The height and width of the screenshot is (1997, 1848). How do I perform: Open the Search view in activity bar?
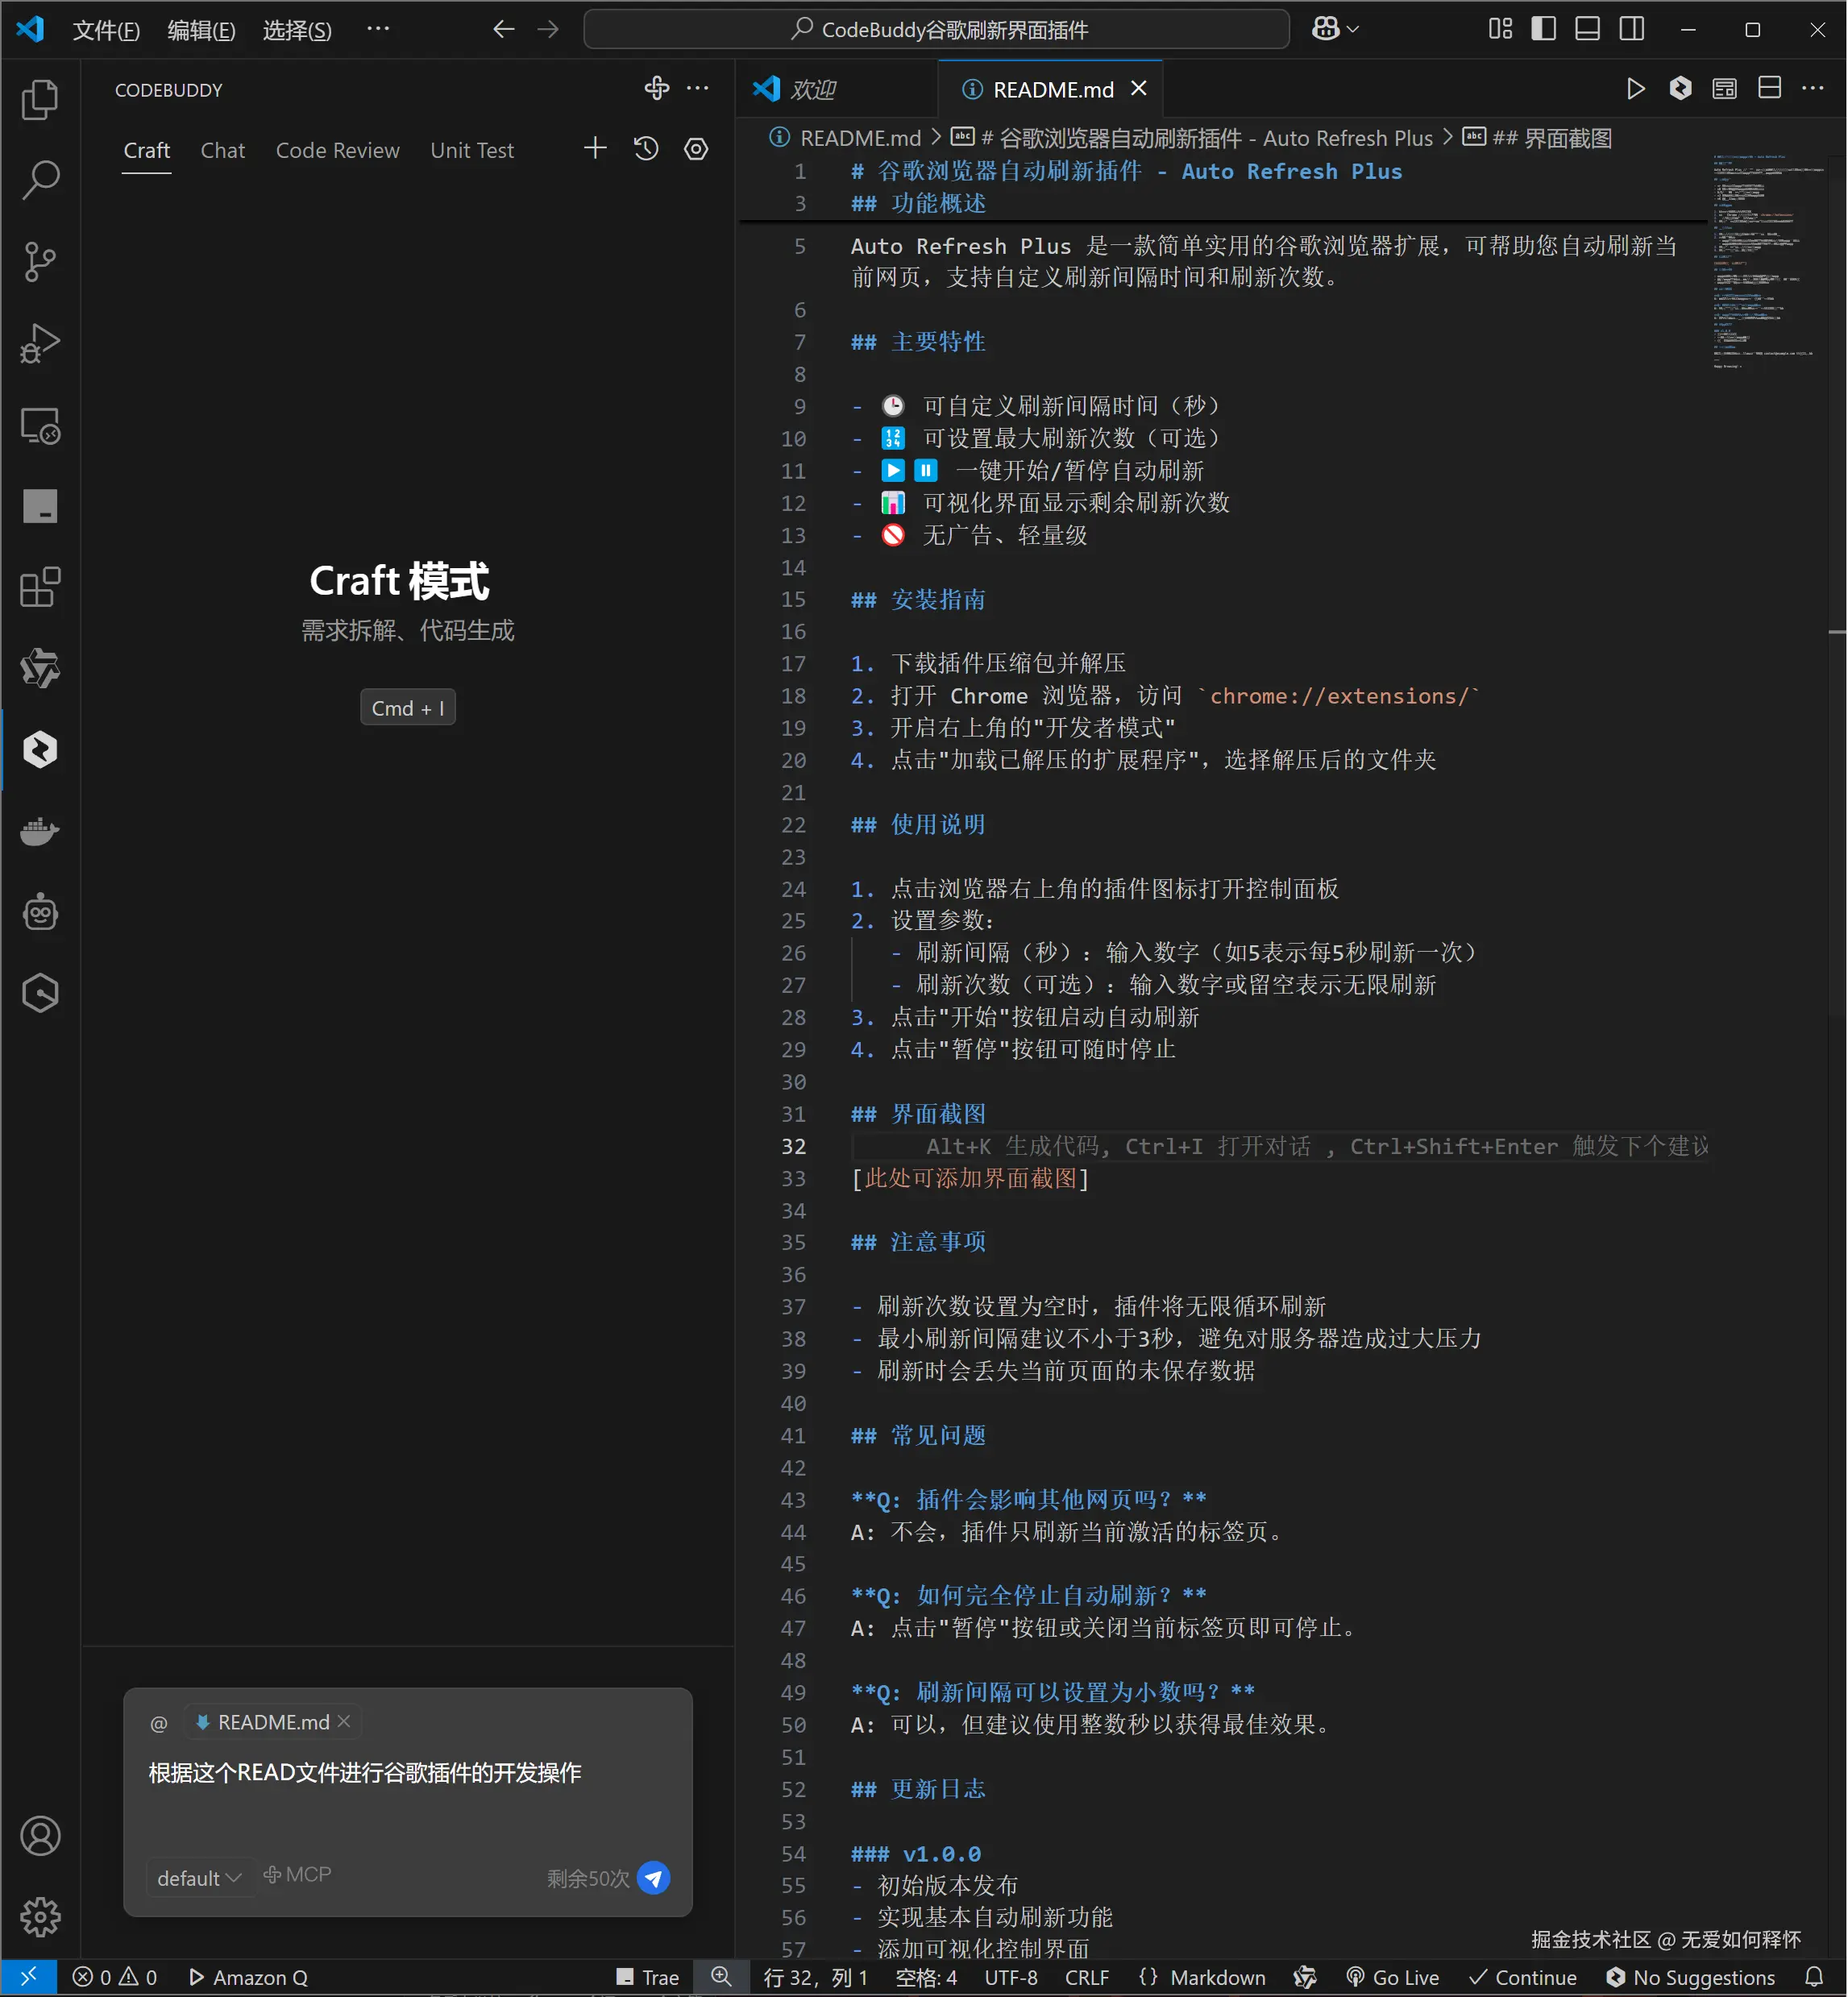(40, 180)
